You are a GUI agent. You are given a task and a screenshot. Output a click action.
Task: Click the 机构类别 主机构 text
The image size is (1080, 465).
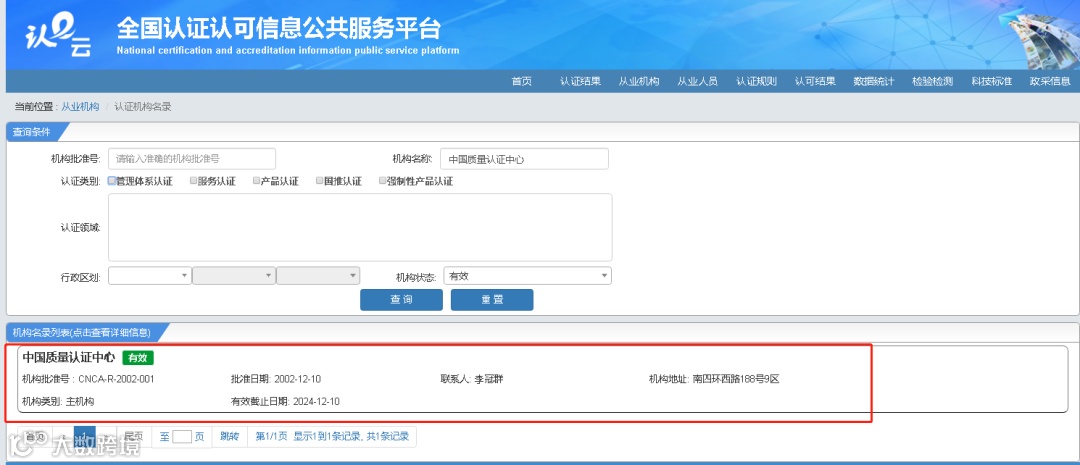[x=58, y=401]
